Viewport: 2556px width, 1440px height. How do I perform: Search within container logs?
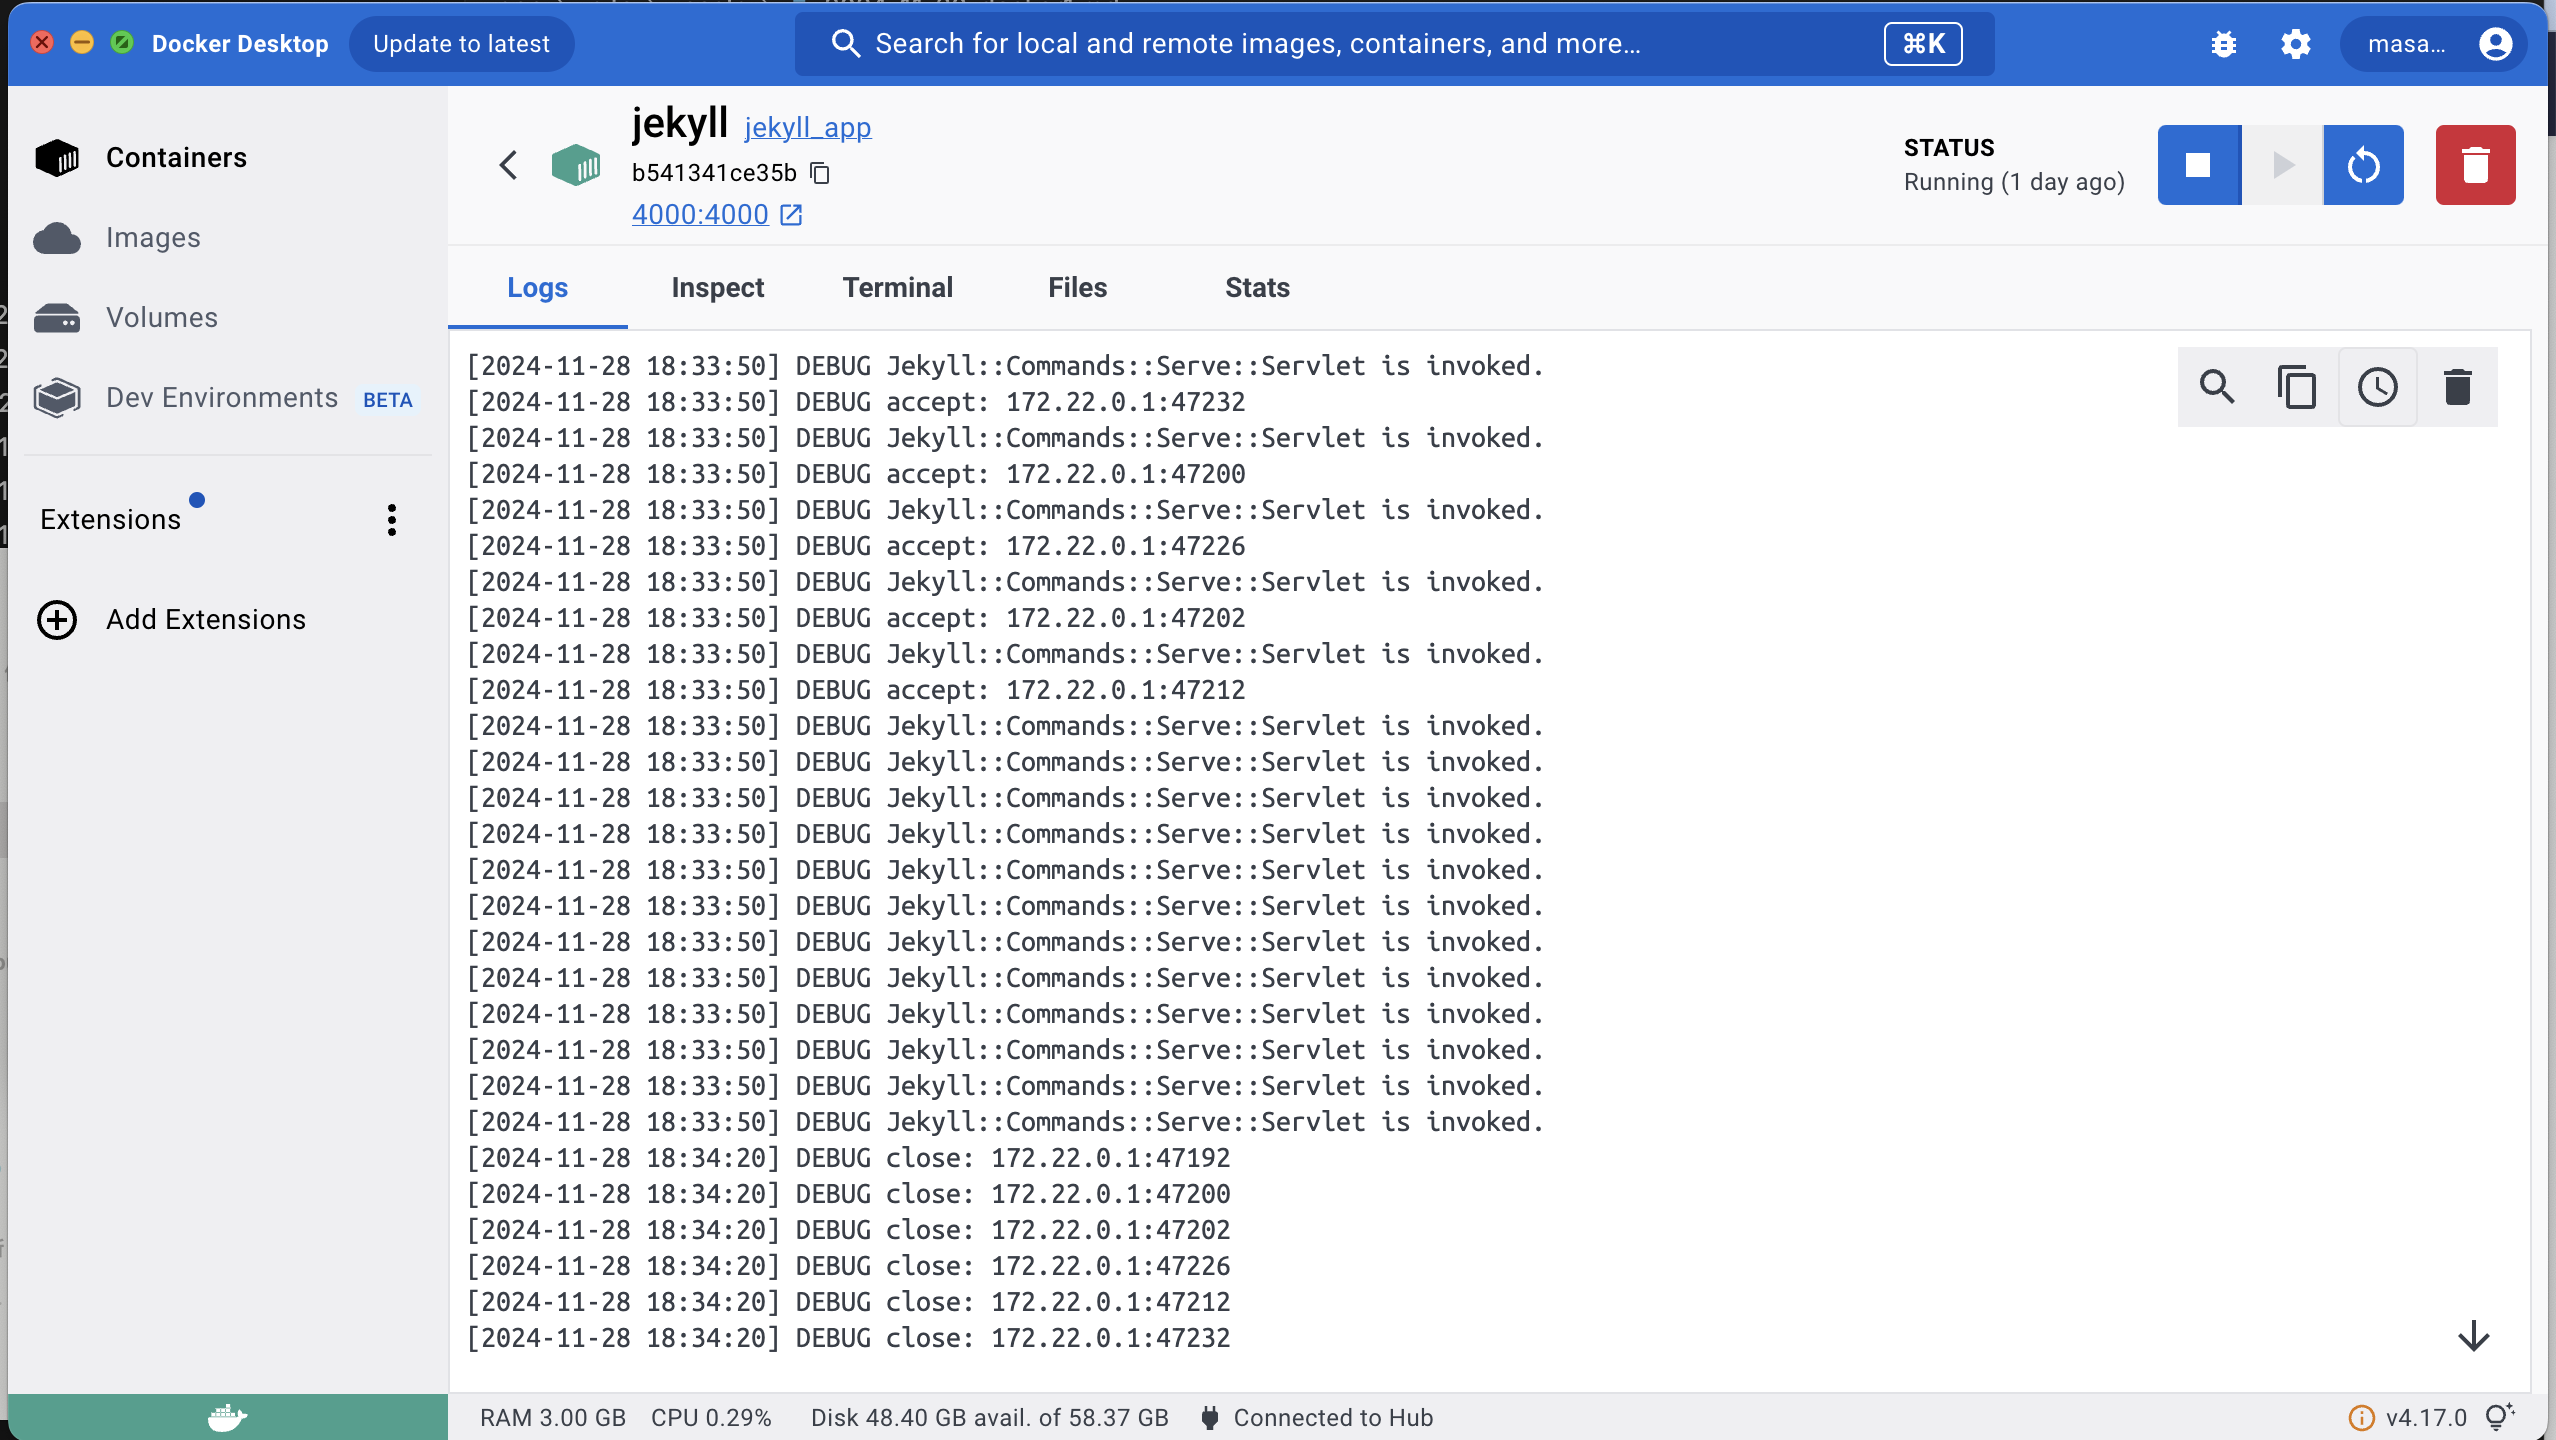click(2217, 387)
